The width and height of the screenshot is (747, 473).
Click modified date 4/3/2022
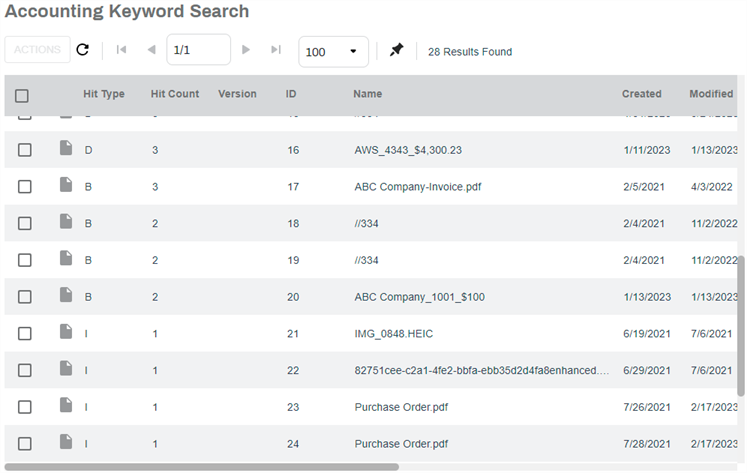tap(712, 187)
